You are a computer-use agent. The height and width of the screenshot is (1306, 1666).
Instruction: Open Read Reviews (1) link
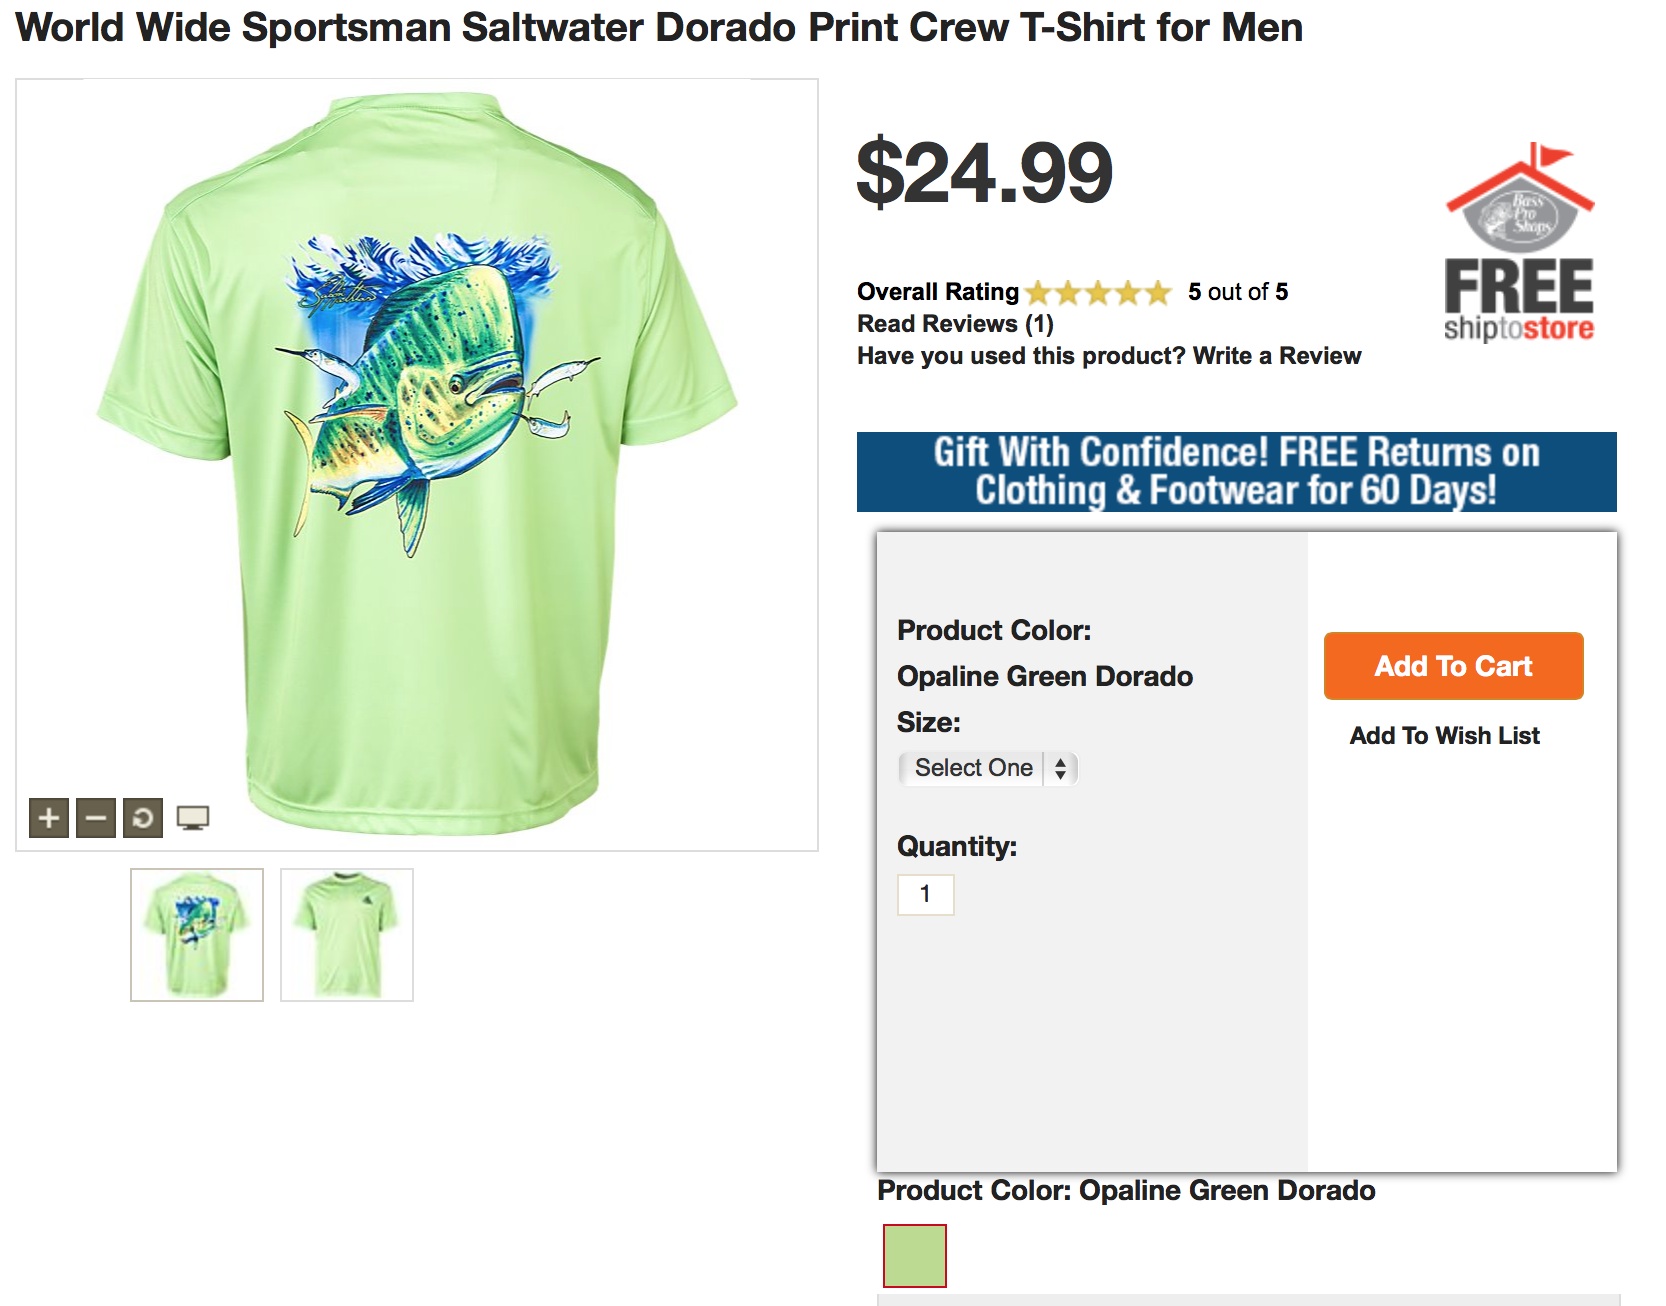955,324
